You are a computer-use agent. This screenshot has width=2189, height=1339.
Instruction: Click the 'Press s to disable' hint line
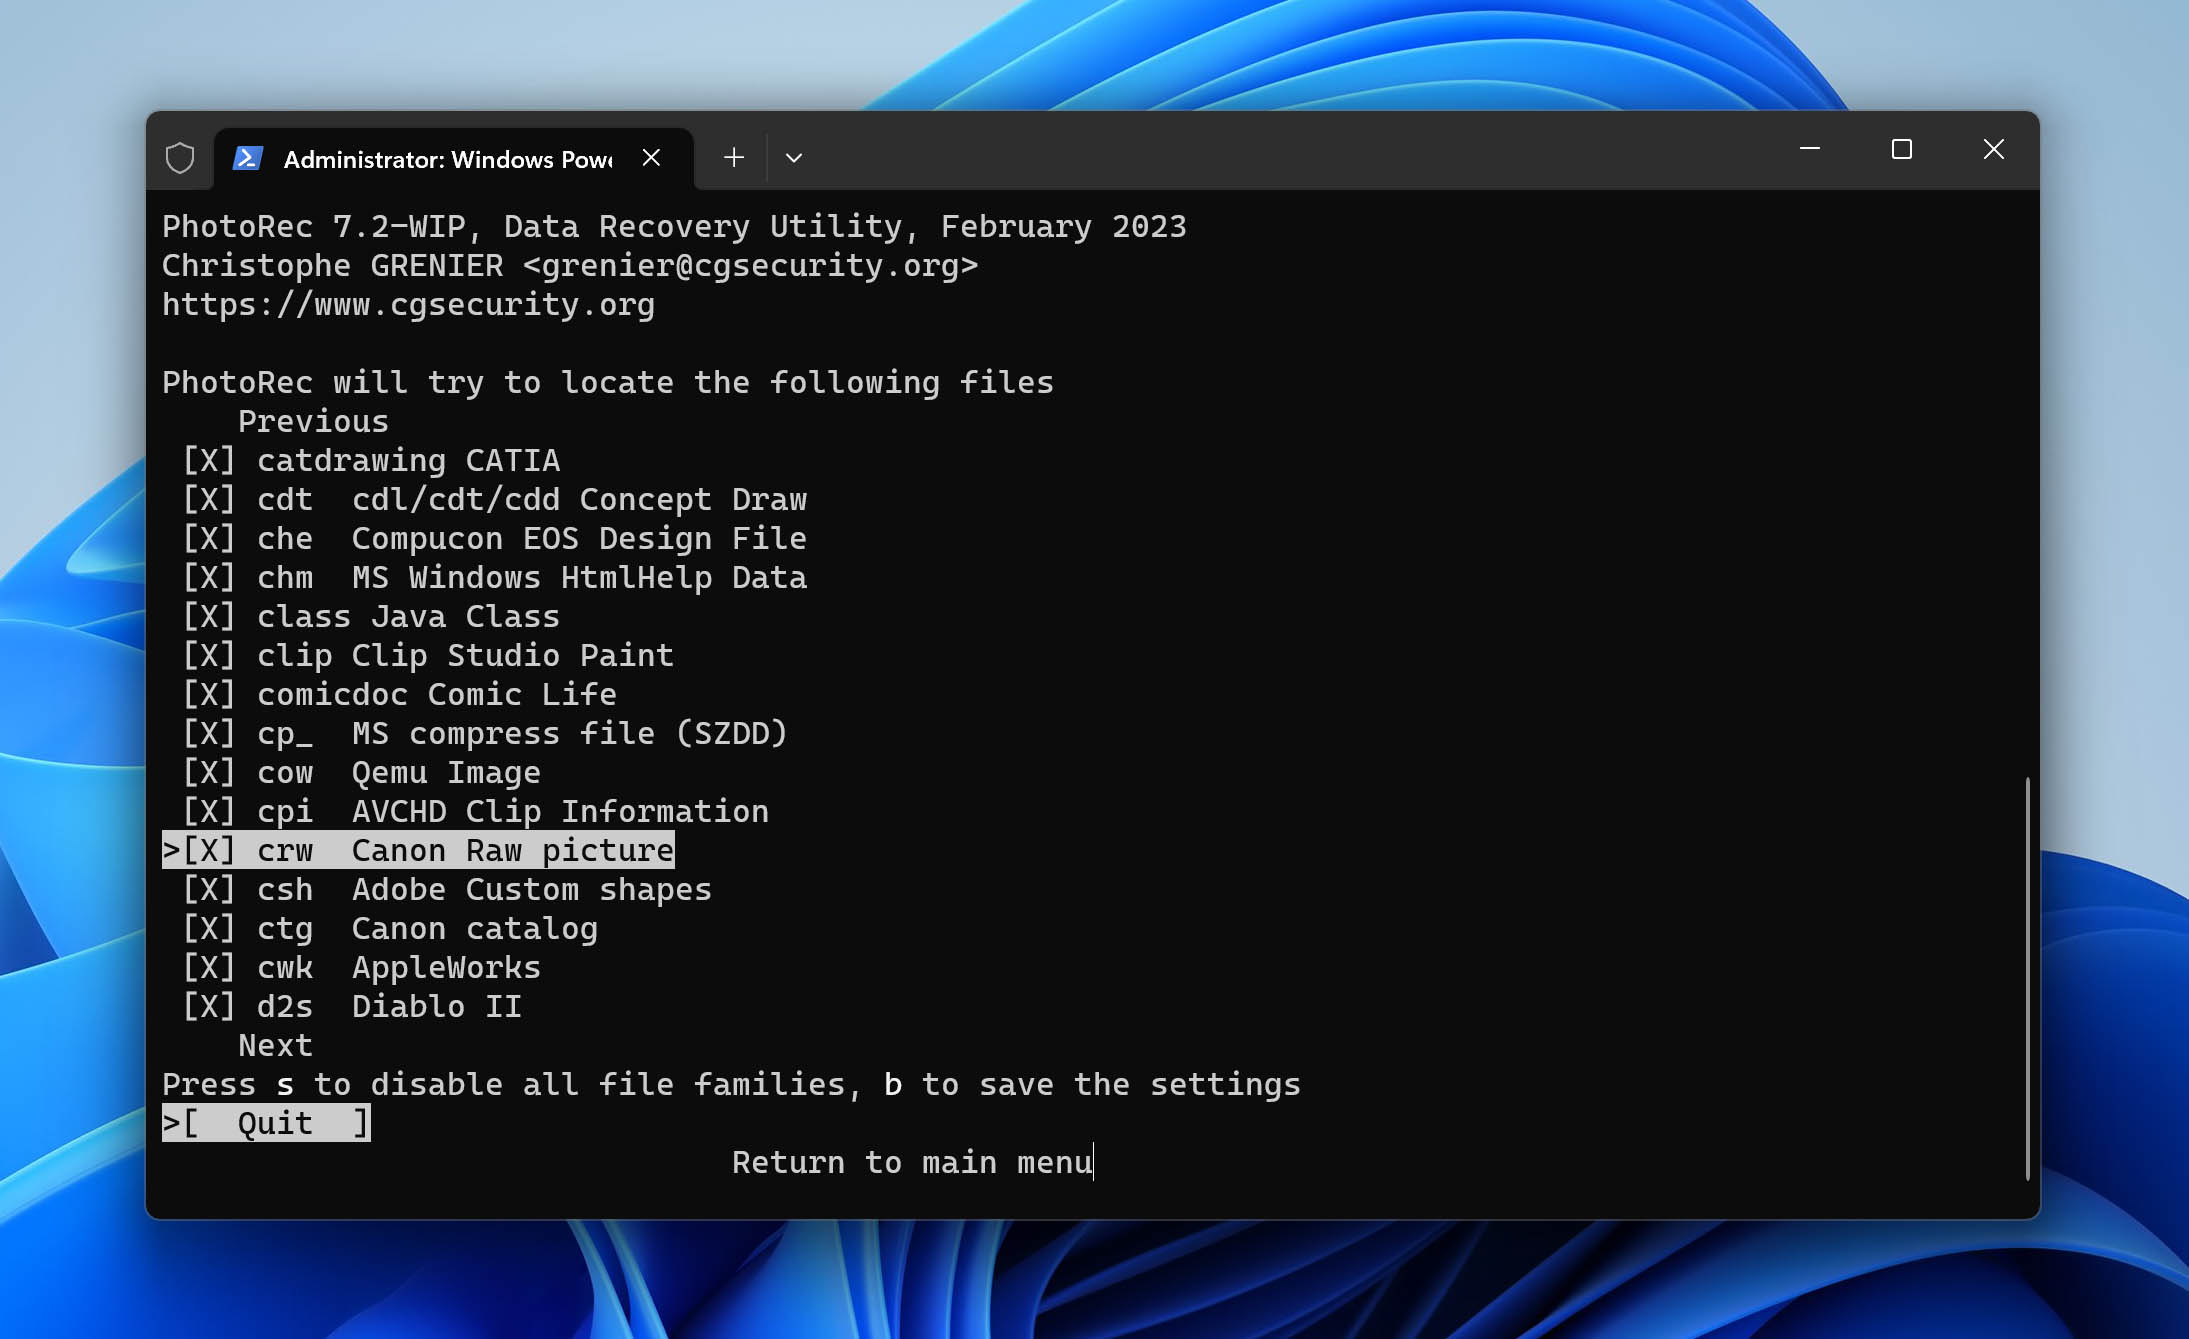coord(731,1084)
